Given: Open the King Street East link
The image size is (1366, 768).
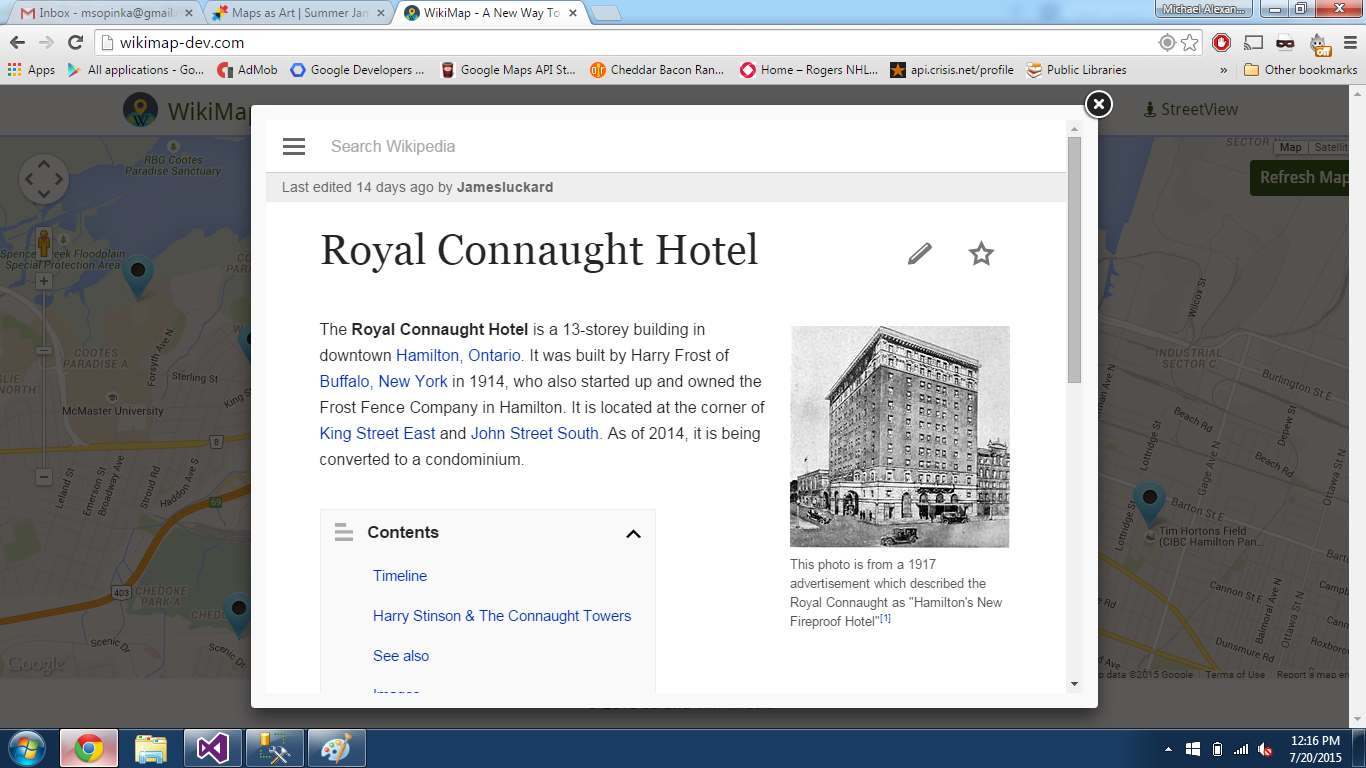Looking at the screenshot, I should [x=377, y=433].
